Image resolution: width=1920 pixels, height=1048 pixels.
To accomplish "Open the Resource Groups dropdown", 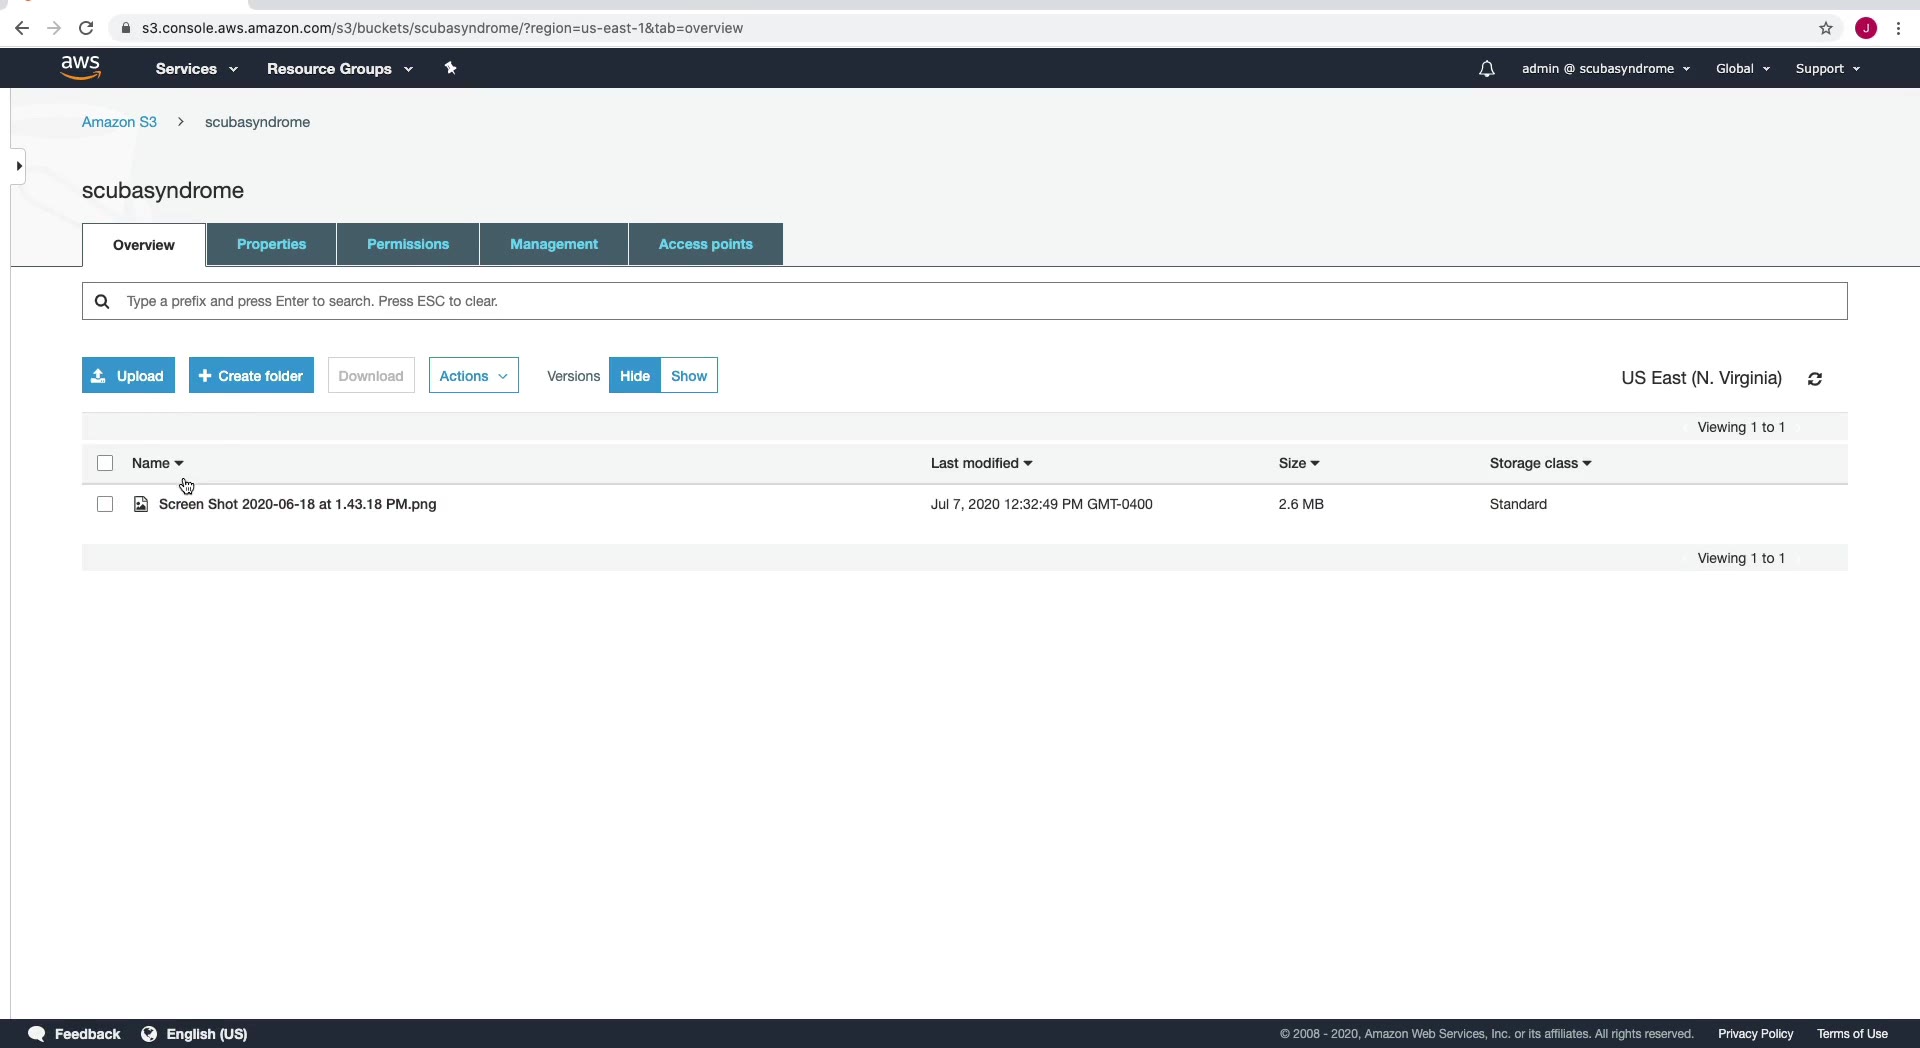I will [x=339, y=69].
